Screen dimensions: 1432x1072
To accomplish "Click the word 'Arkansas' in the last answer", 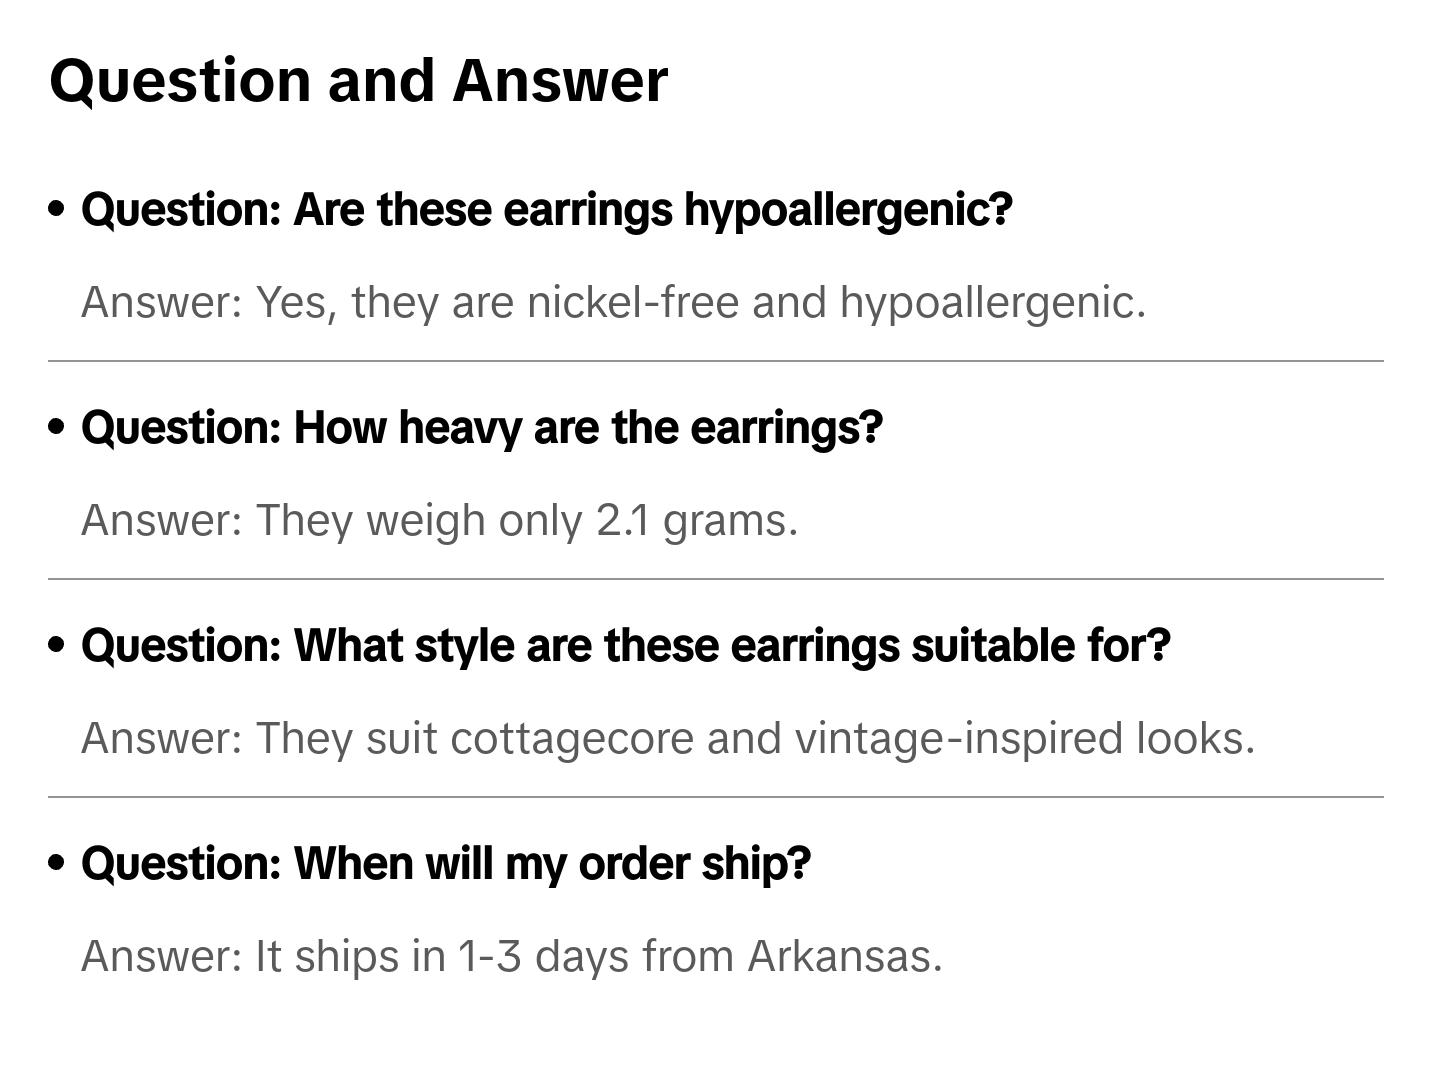I will 845,956.
